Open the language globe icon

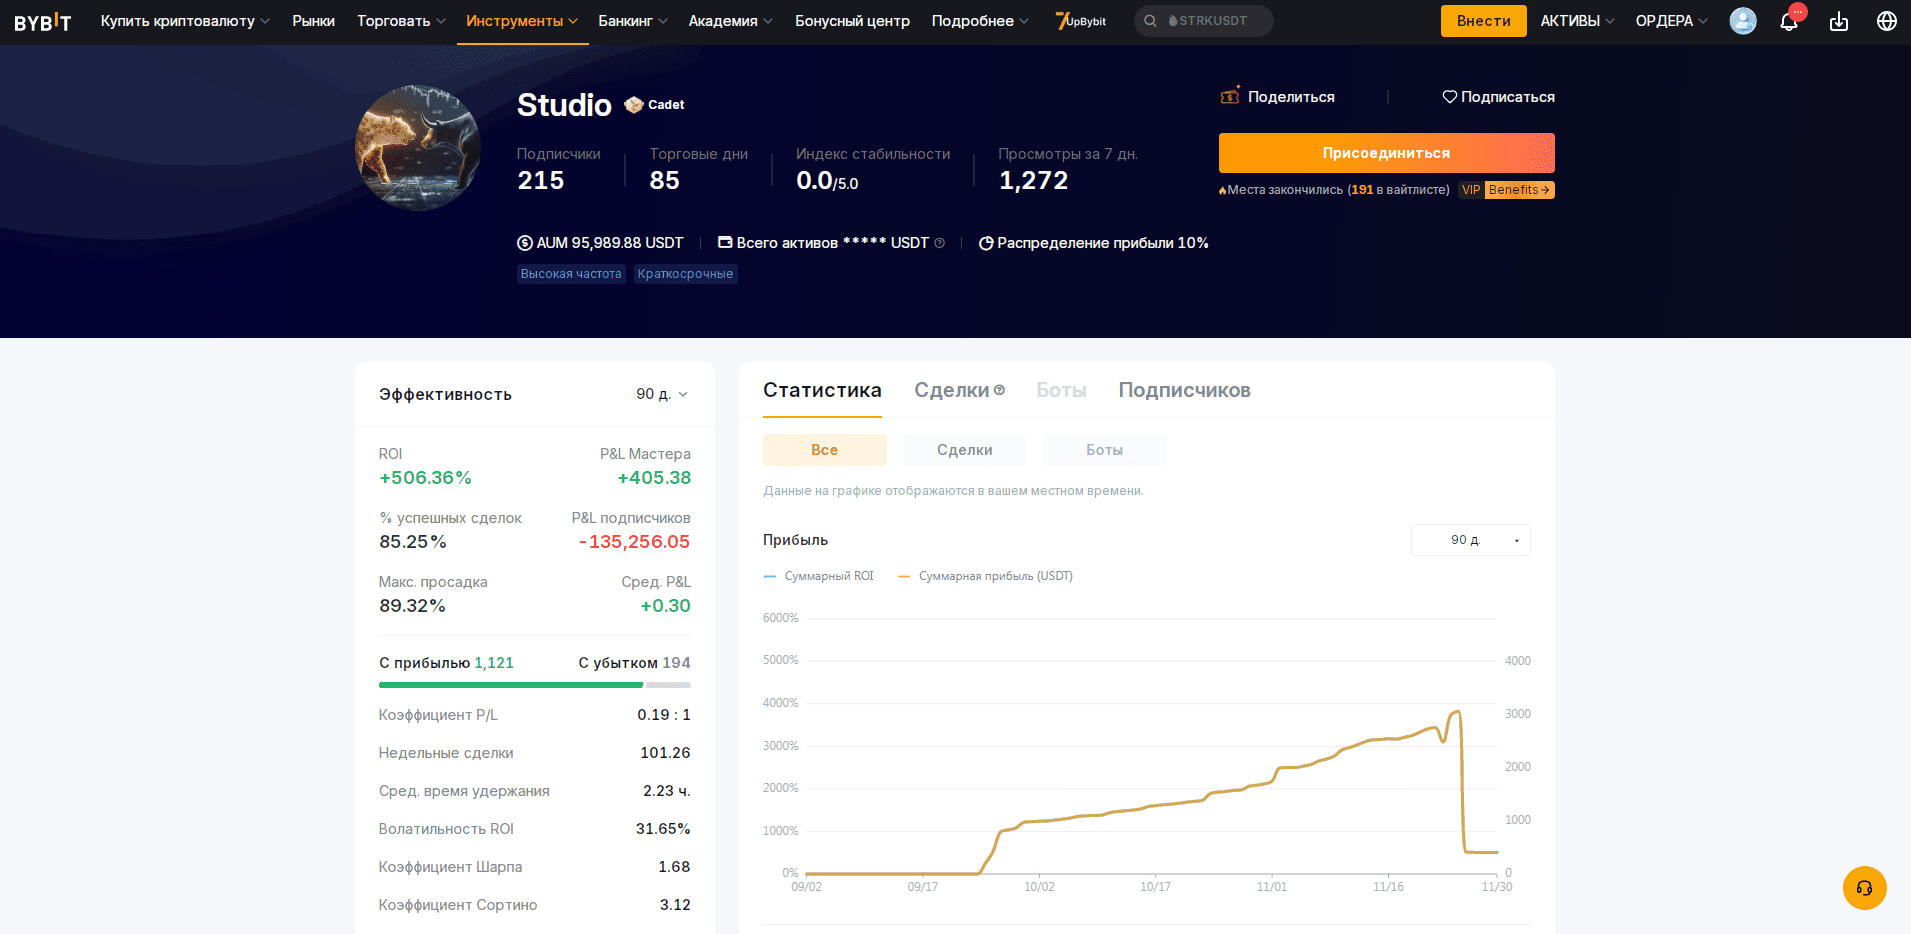tap(1887, 21)
